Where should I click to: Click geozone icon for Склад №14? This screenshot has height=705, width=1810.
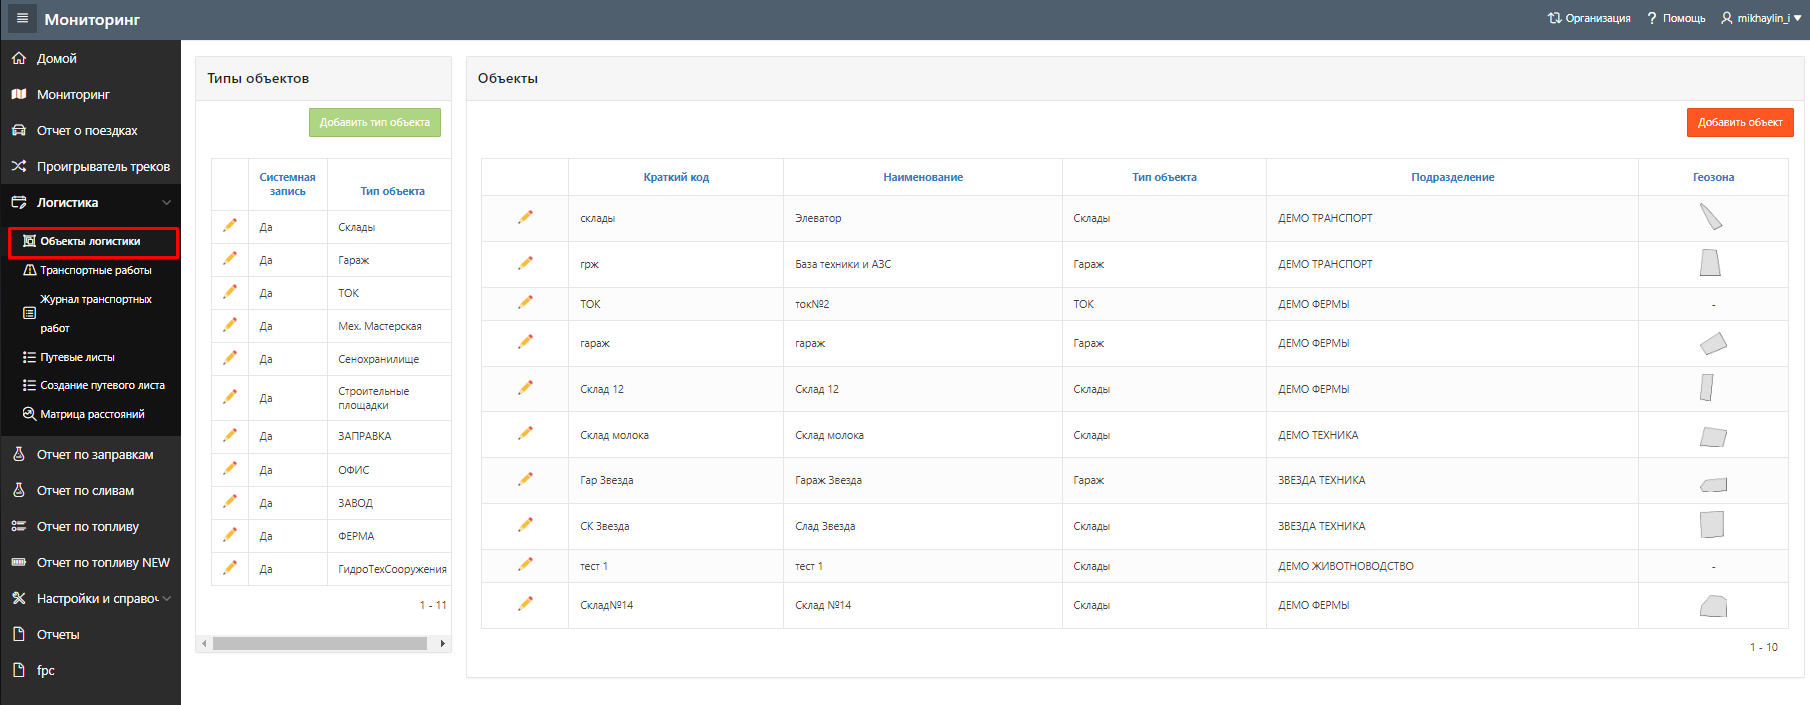pyautogui.click(x=1712, y=606)
